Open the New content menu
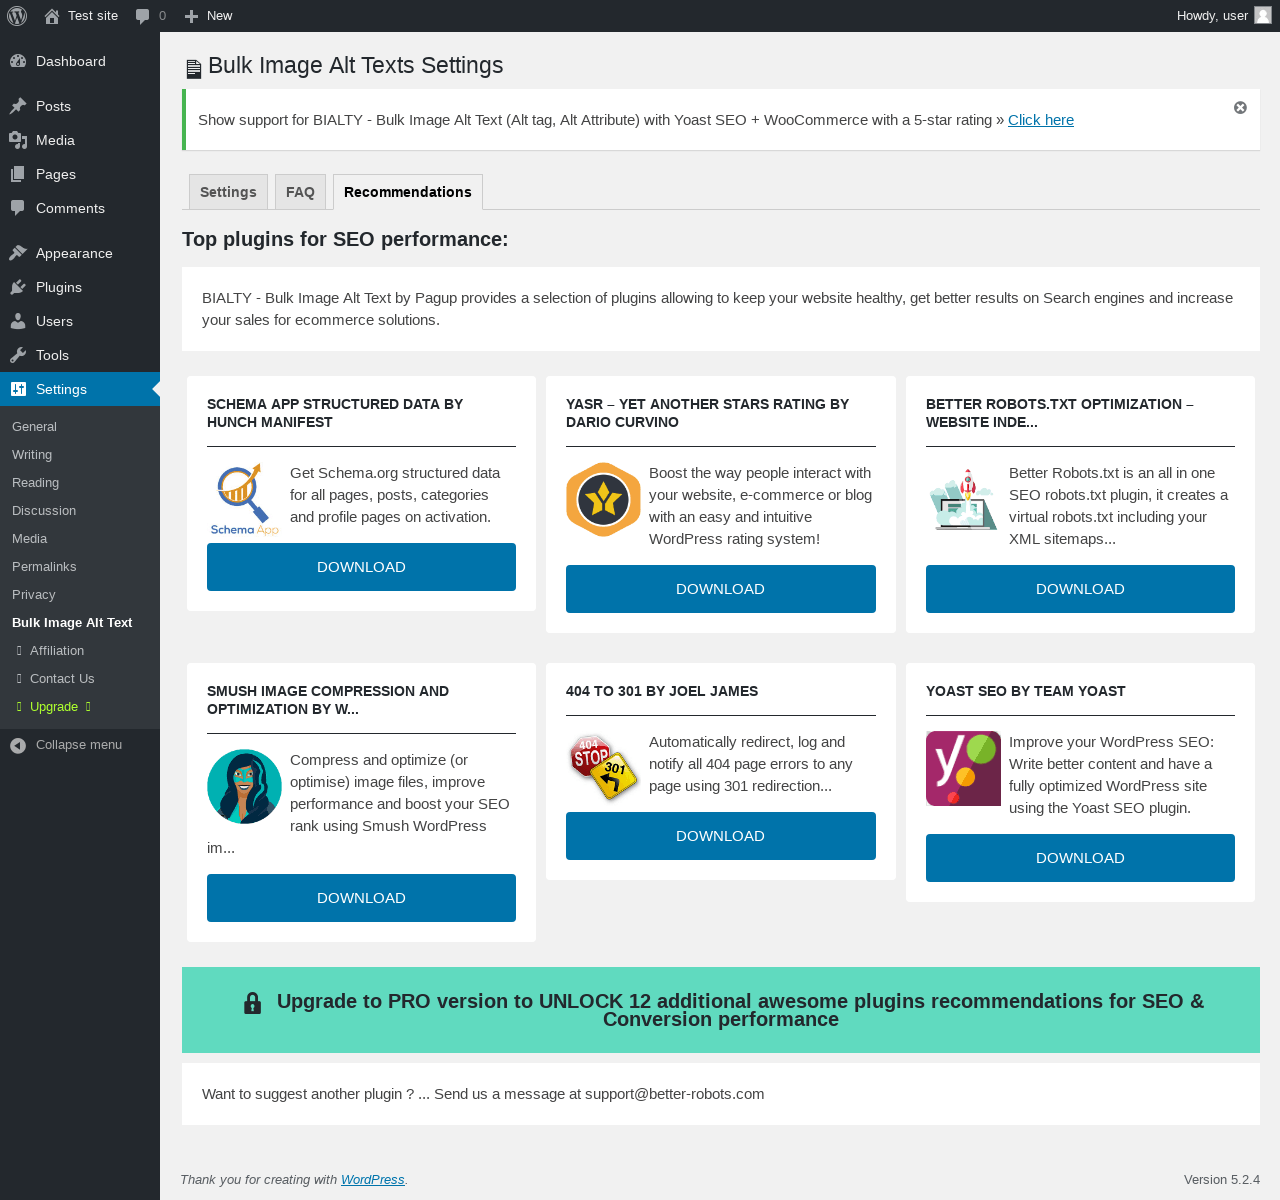 (x=208, y=16)
